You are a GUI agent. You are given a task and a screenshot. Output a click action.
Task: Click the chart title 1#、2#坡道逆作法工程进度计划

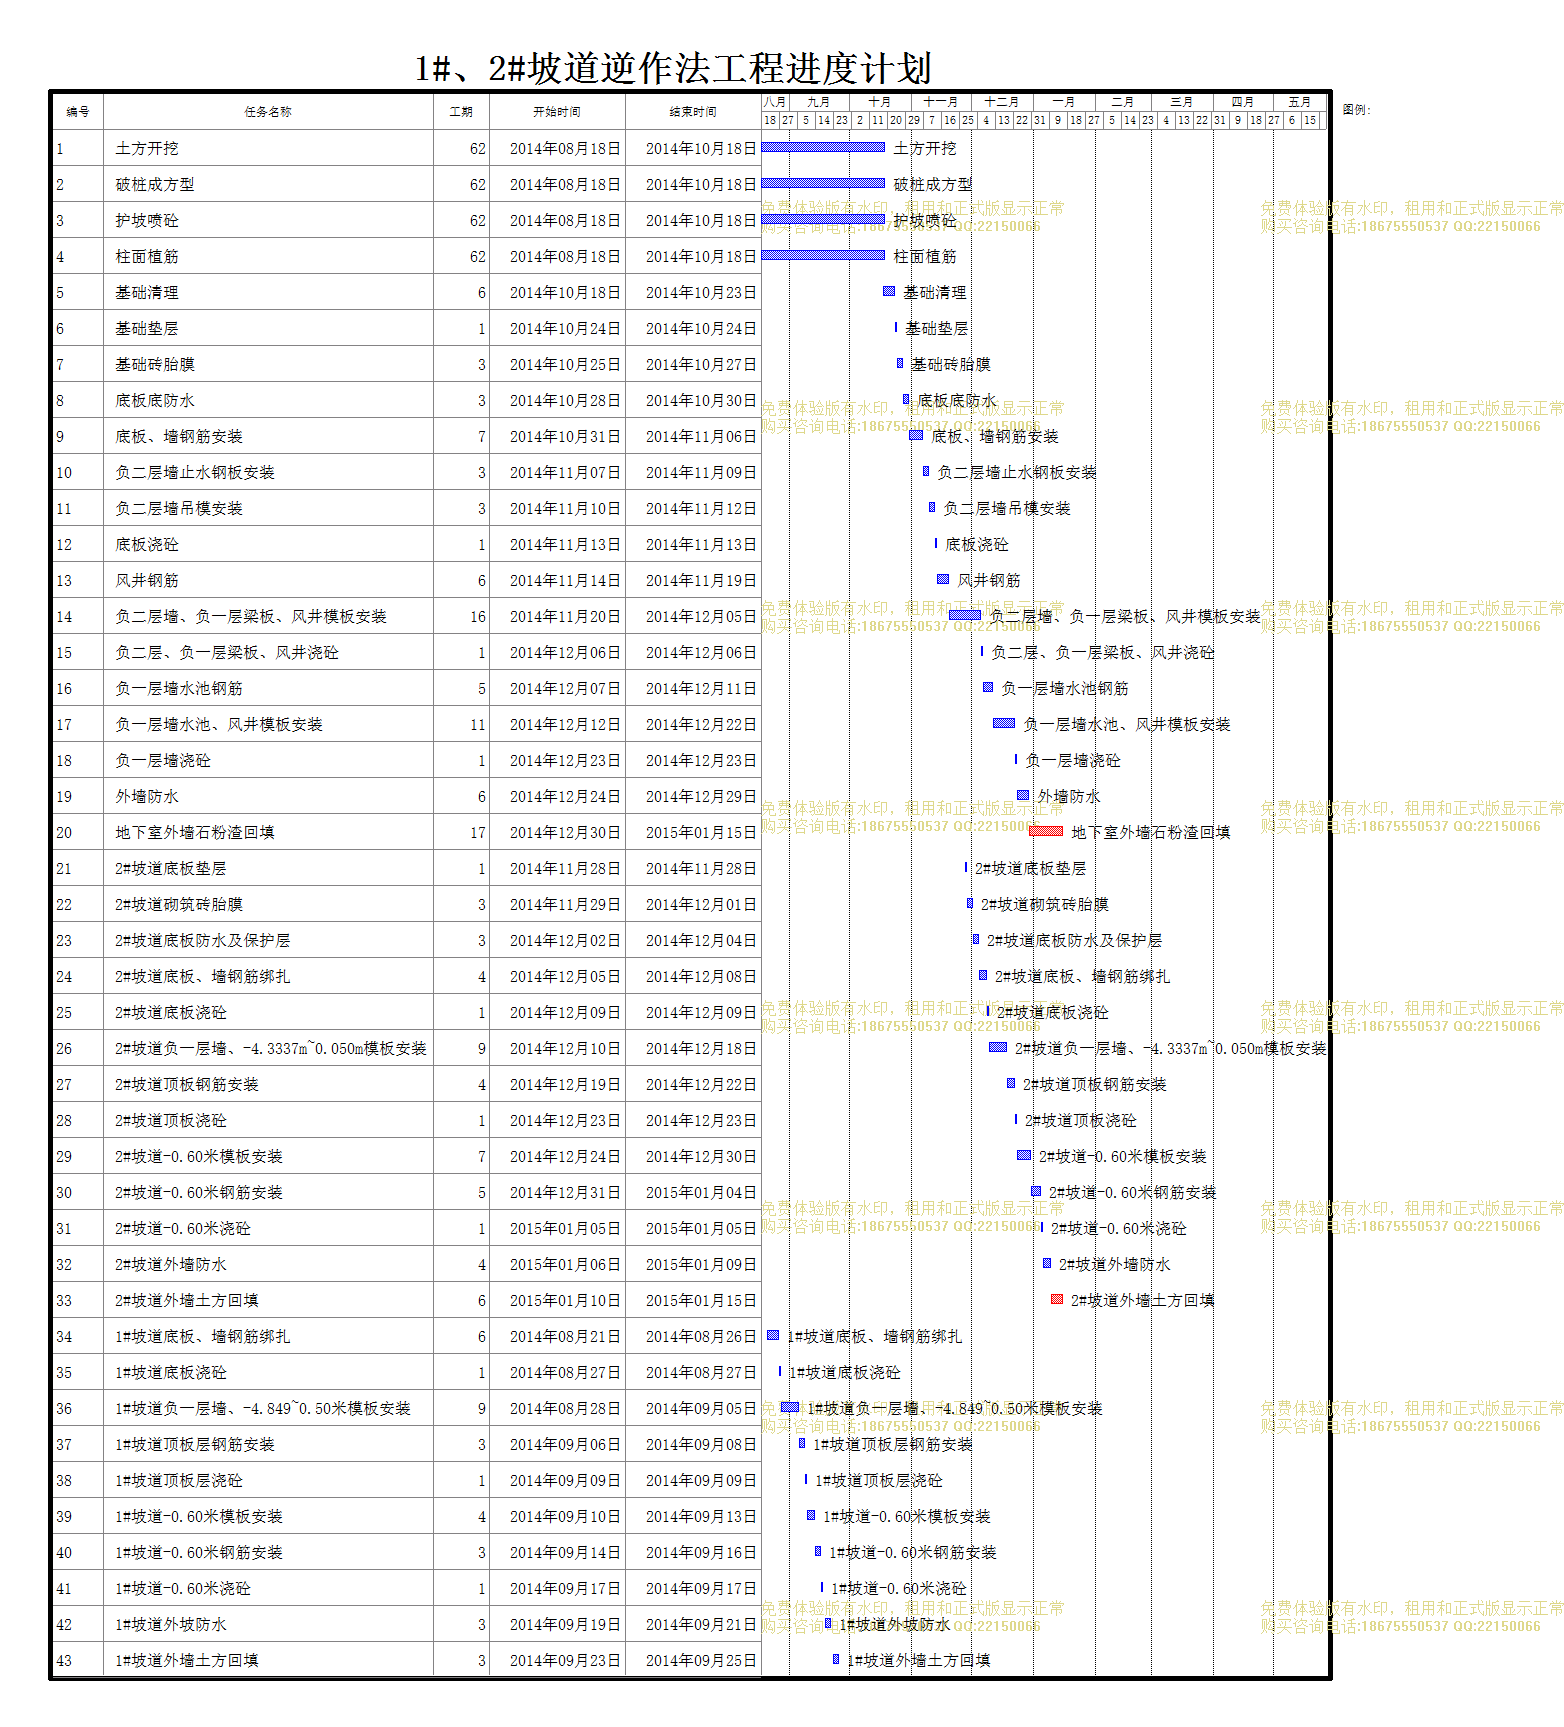[x=673, y=68]
